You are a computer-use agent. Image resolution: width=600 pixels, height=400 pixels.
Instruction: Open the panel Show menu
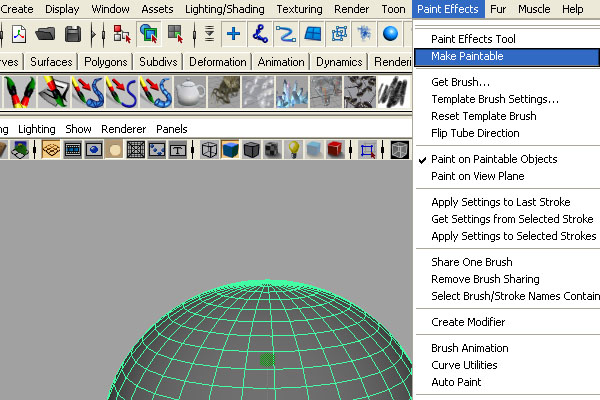click(78, 129)
